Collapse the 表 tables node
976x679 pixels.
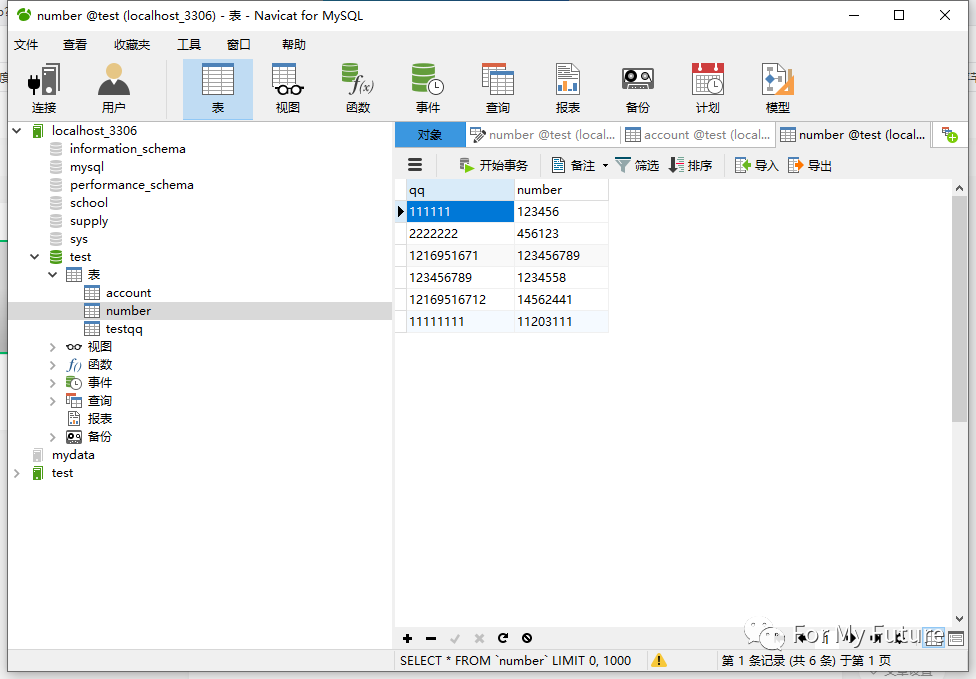[x=53, y=274]
